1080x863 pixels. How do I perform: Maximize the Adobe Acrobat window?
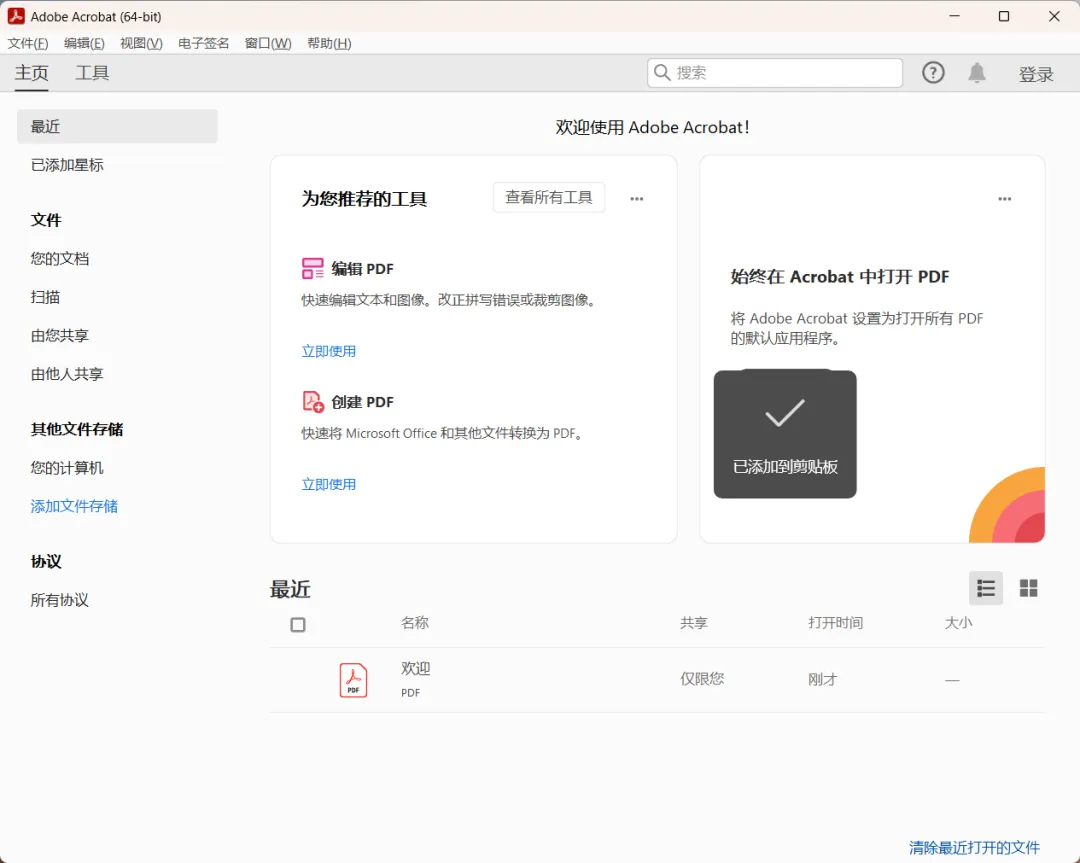(1004, 16)
